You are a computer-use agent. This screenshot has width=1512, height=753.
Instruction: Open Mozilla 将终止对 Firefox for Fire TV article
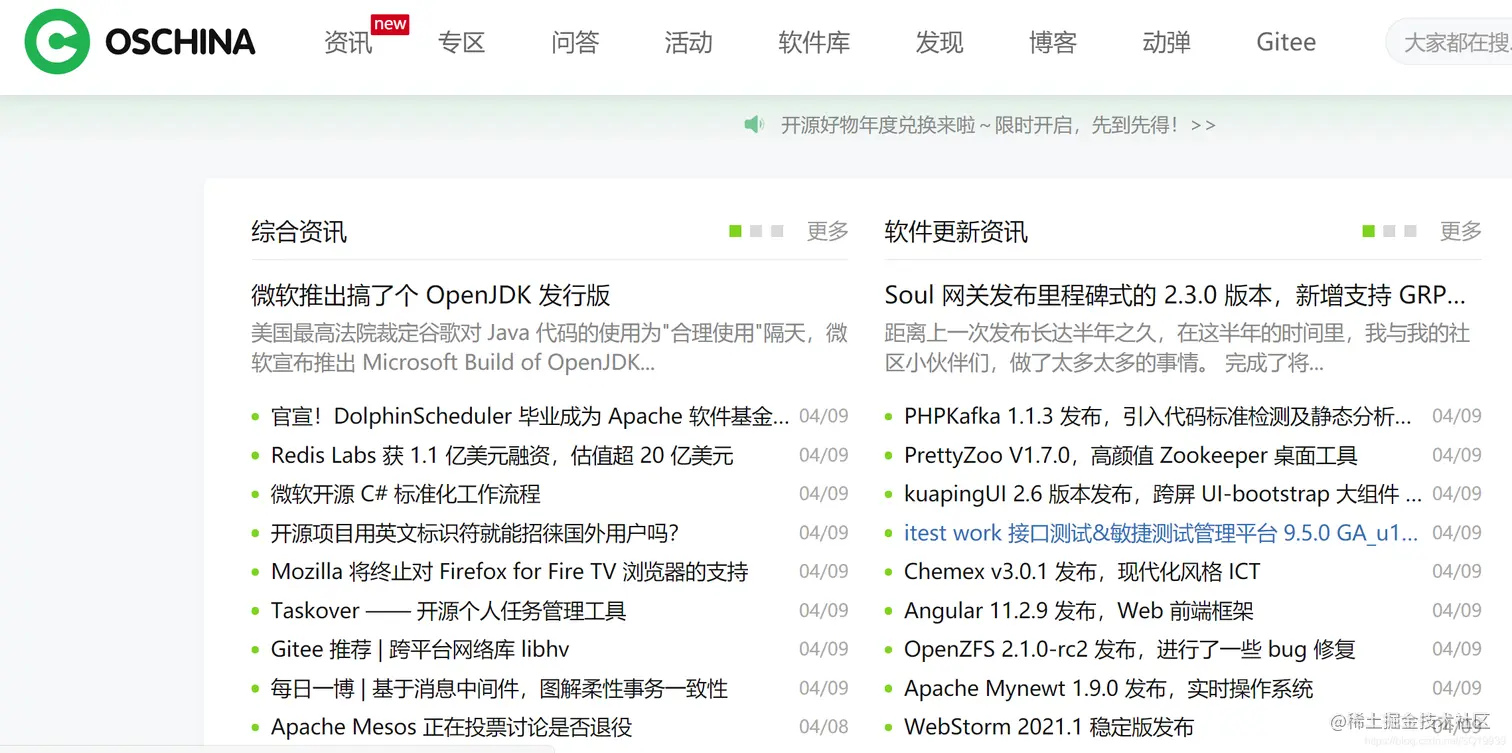pos(510,572)
